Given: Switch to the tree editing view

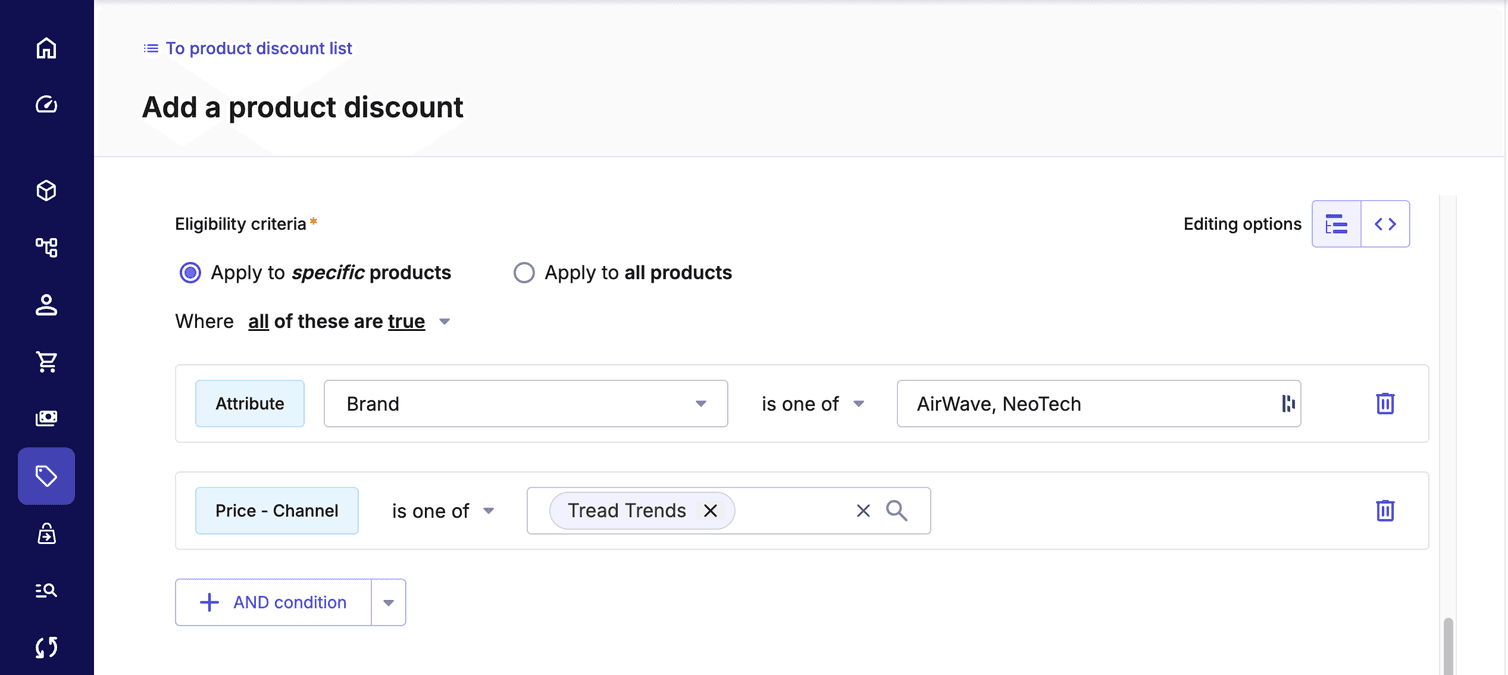Looking at the screenshot, I should click(x=1336, y=223).
